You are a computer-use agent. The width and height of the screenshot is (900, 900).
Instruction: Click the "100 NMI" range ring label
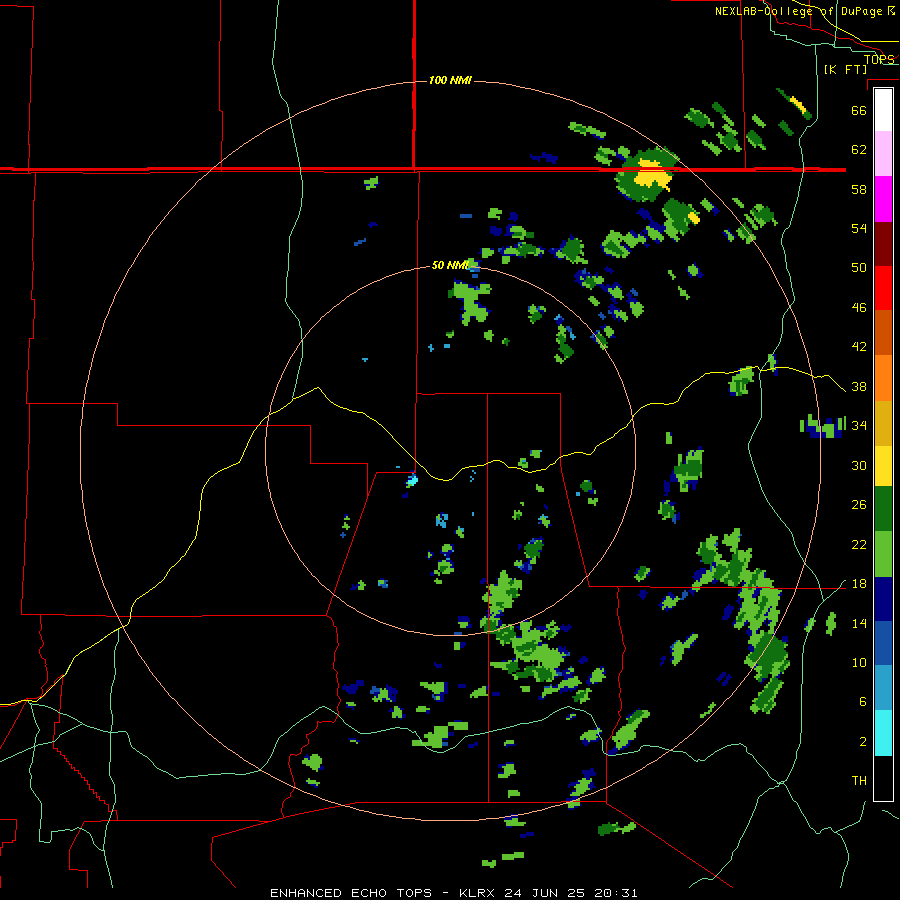point(450,80)
